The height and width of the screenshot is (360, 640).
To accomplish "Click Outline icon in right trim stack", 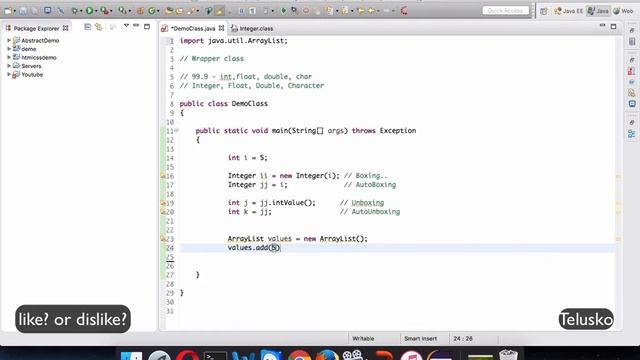I will (632, 134).
